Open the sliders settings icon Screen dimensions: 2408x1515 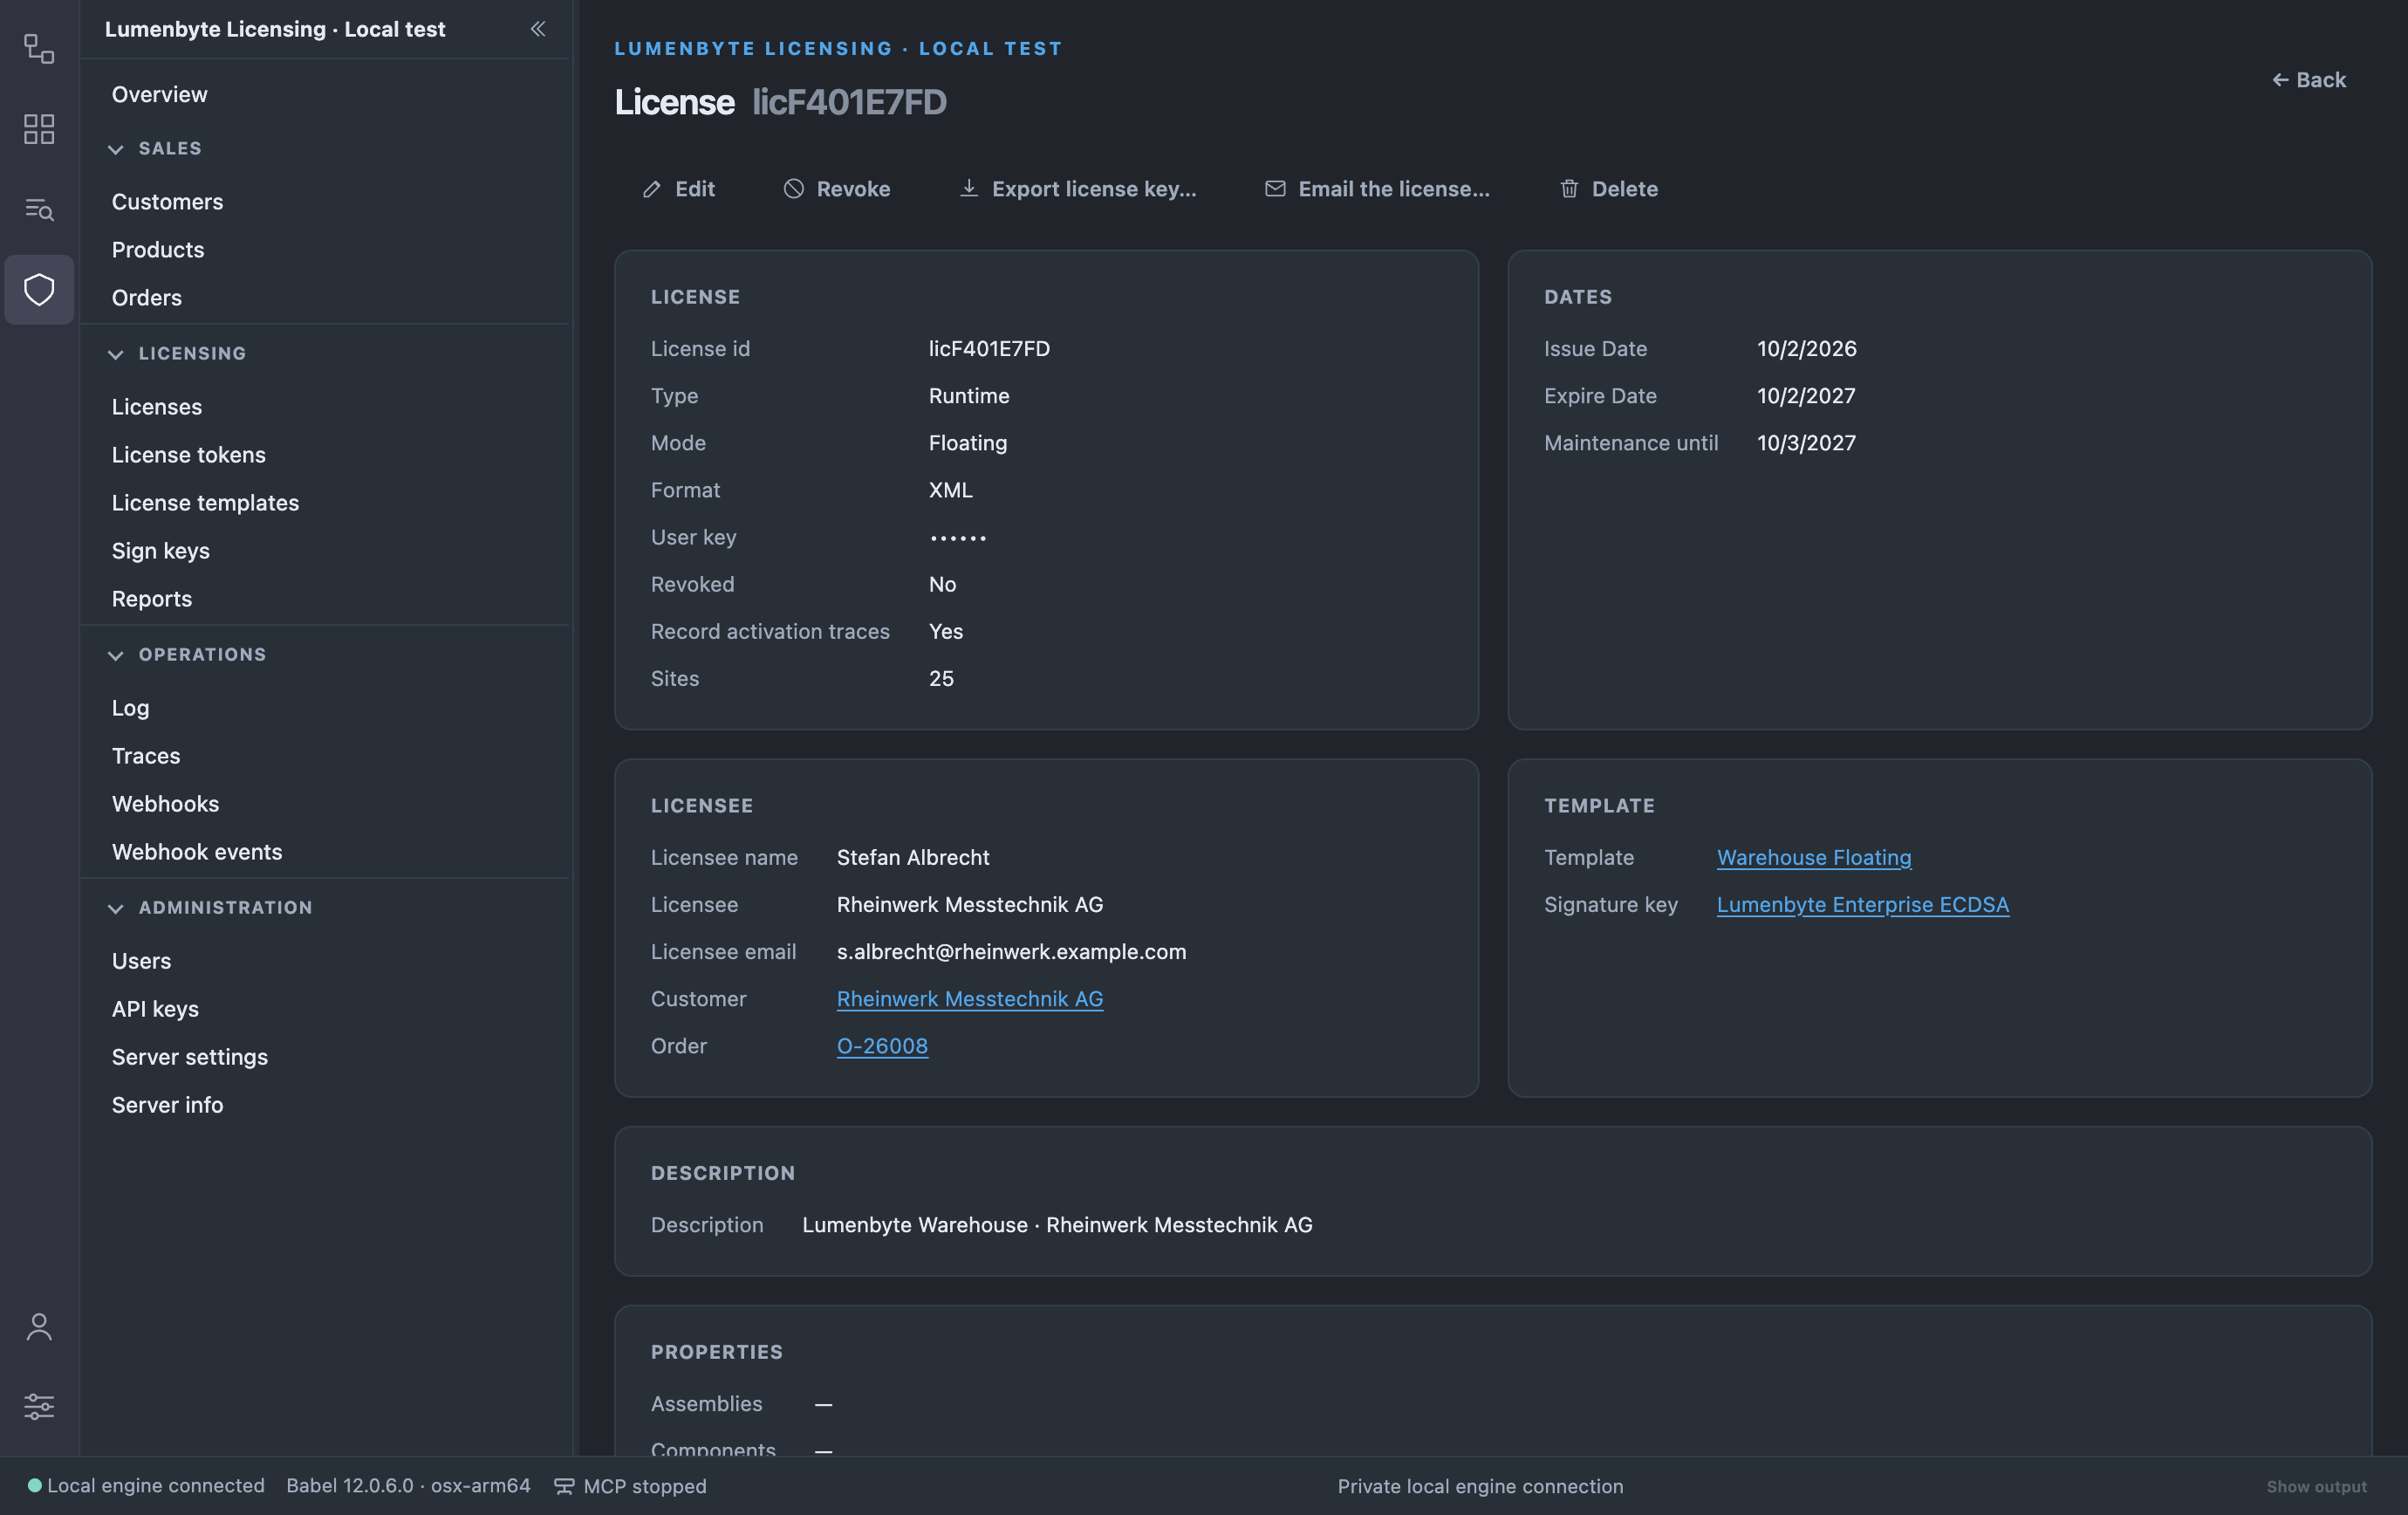(x=39, y=1406)
